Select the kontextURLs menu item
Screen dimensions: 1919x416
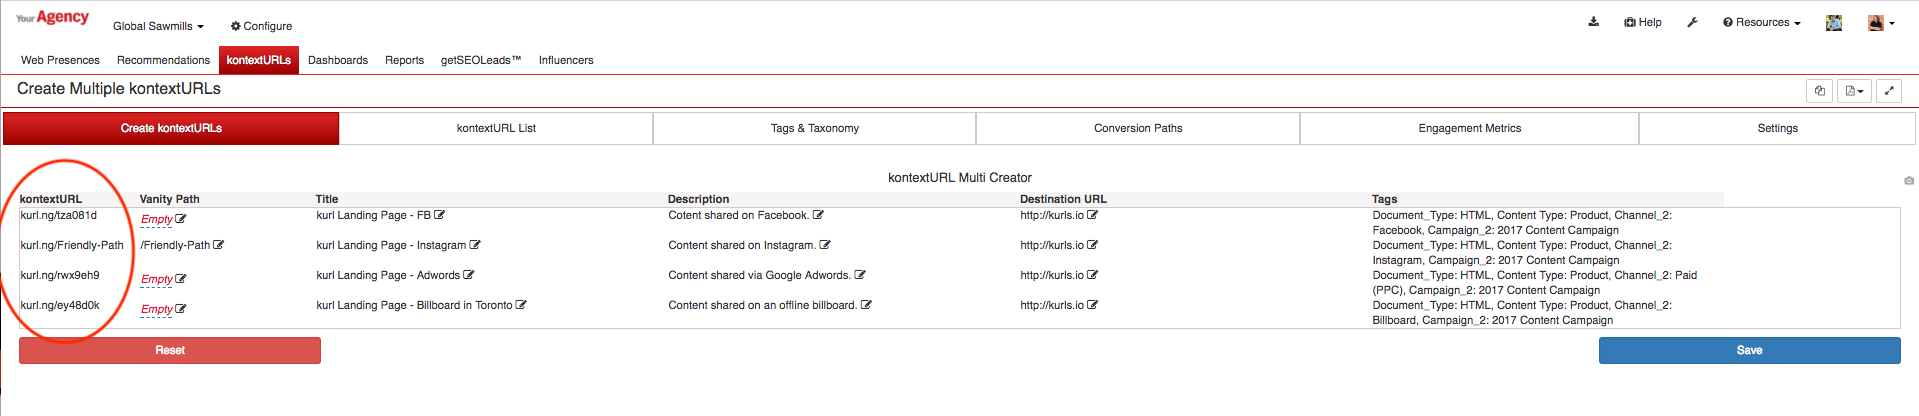click(x=259, y=60)
